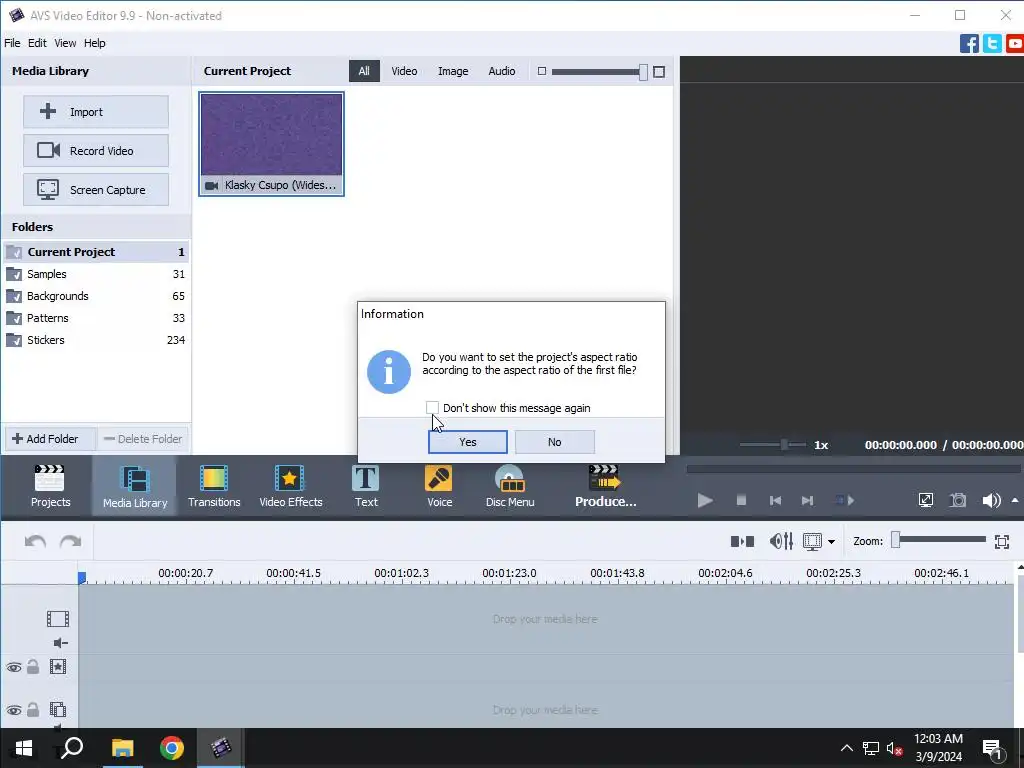1024x768 pixels.
Task: Open the Disc Menu section
Action: pyautogui.click(x=510, y=486)
